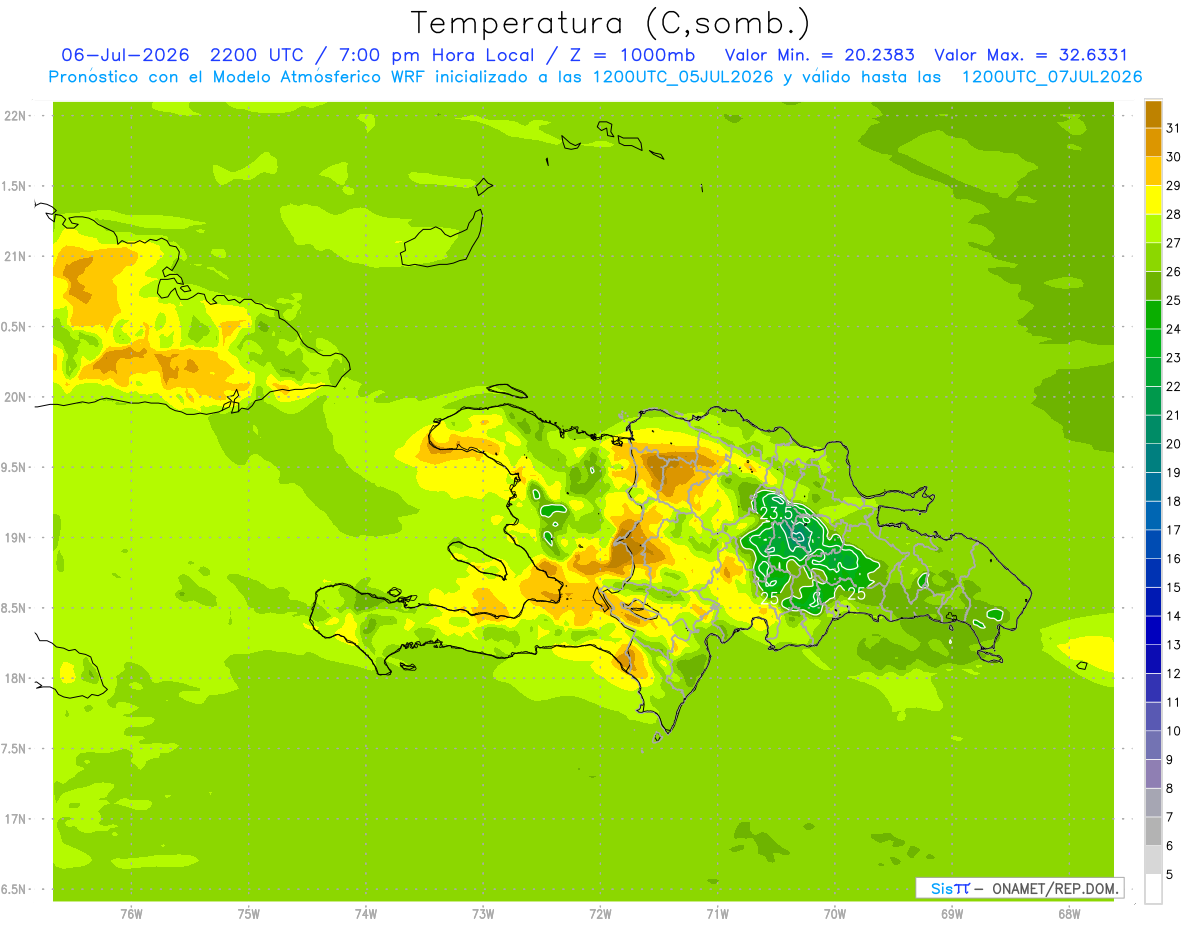Click the legend value "15"

1174,587
